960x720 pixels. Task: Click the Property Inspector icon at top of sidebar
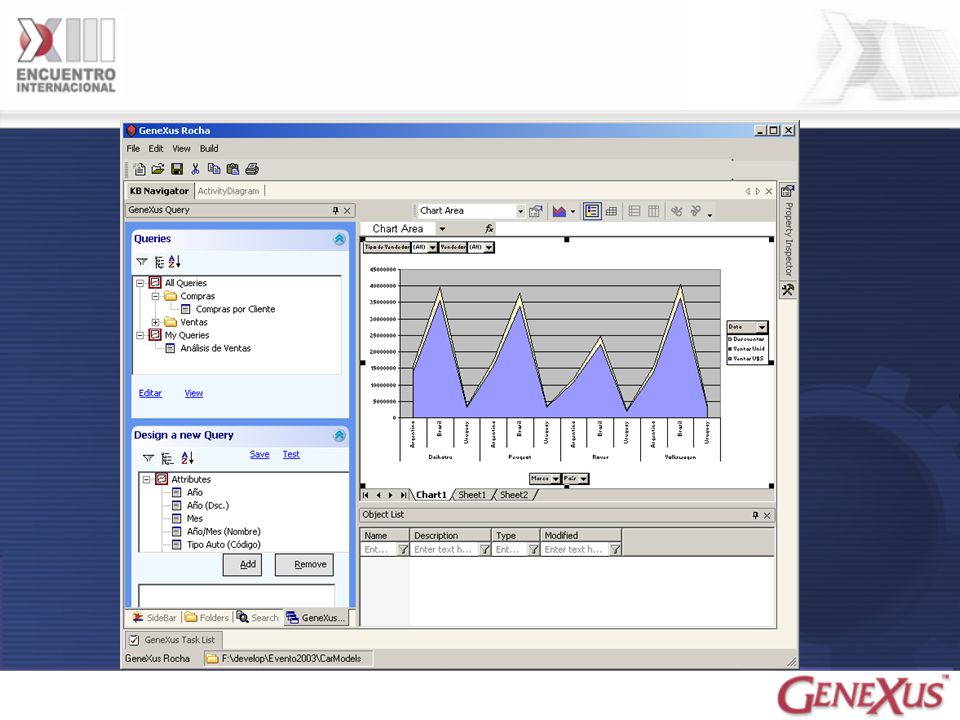(x=787, y=191)
